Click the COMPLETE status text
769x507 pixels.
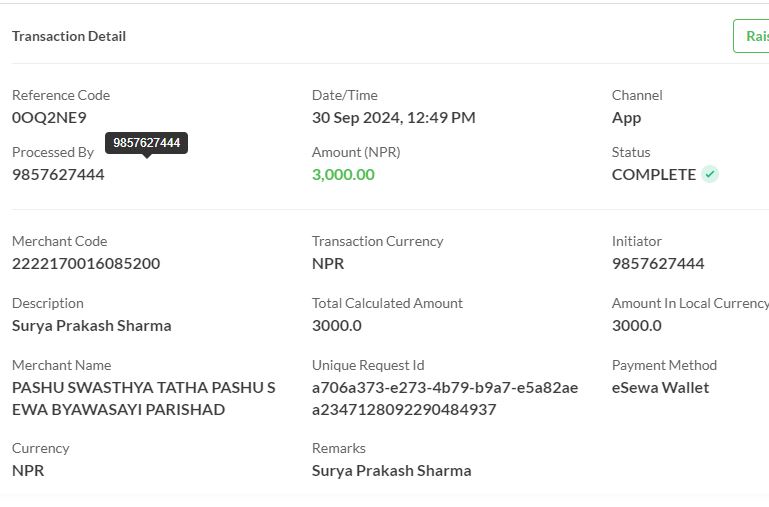click(x=654, y=175)
